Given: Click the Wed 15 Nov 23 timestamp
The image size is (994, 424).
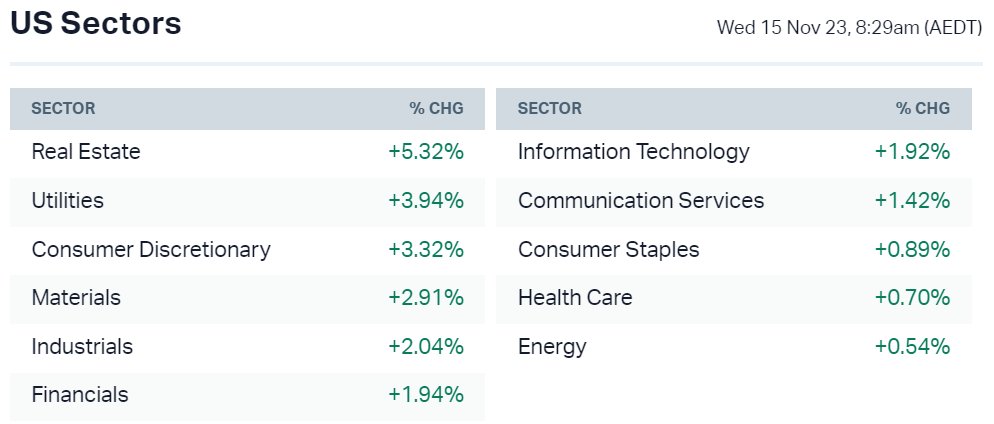Looking at the screenshot, I should (849, 28).
